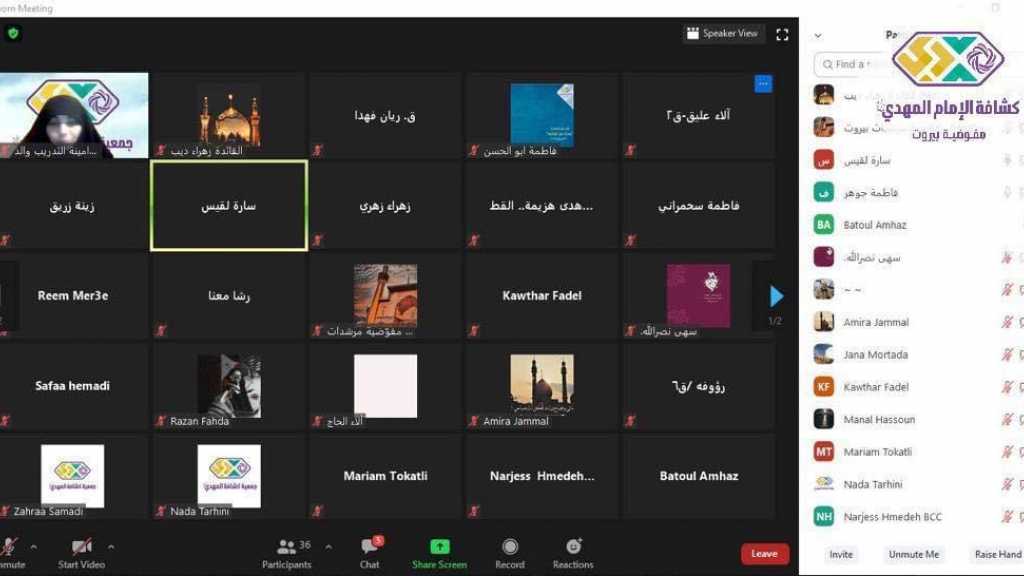The image size is (1024, 576).
Task: Toggle Start Video camera on
Action: click(82, 547)
